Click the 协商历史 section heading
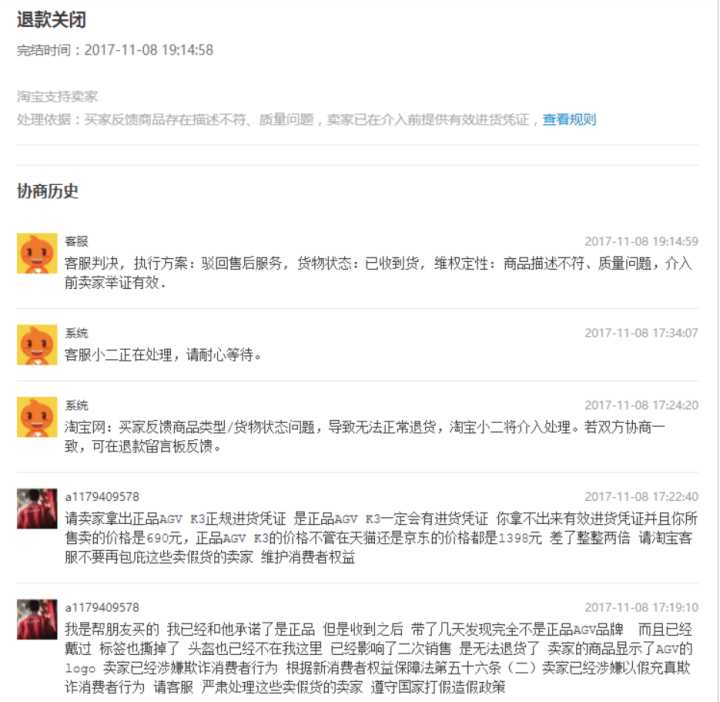This screenshot has width=720, height=702. coord(48,191)
